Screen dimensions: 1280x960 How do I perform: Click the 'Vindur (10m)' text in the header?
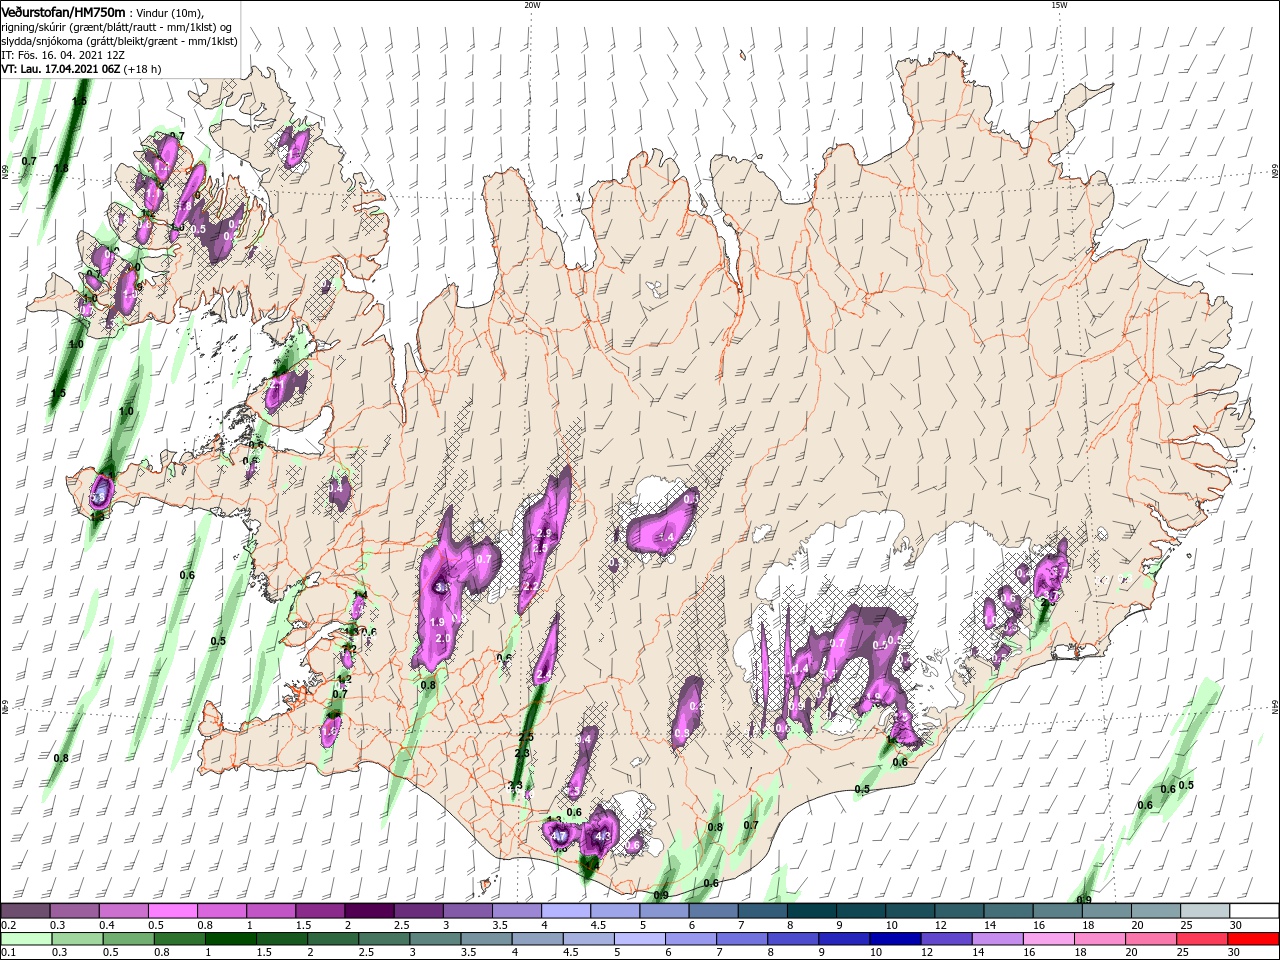tap(170, 13)
